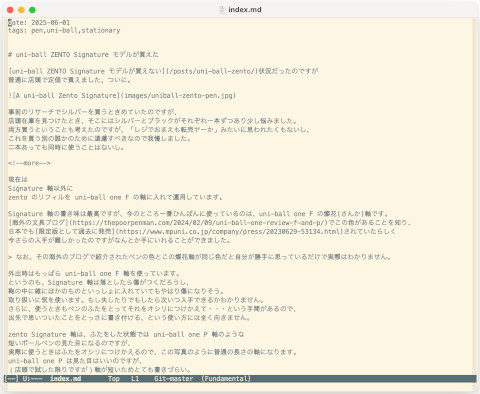The image size is (480, 394).
Task: Click the line beginning 'zento Signature 軸は'
Action: 126,334
